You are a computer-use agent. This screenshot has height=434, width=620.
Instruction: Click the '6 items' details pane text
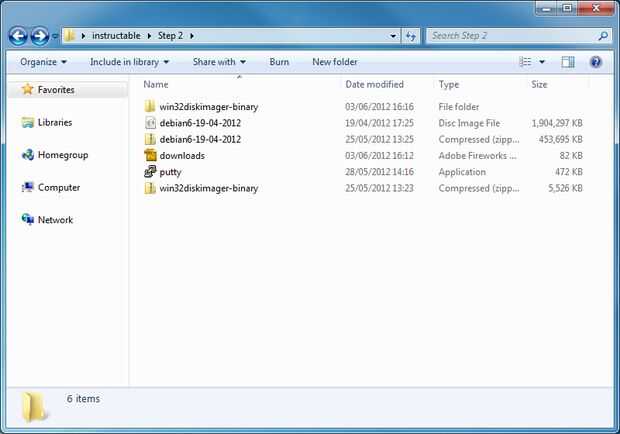click(x=83, y=399)
